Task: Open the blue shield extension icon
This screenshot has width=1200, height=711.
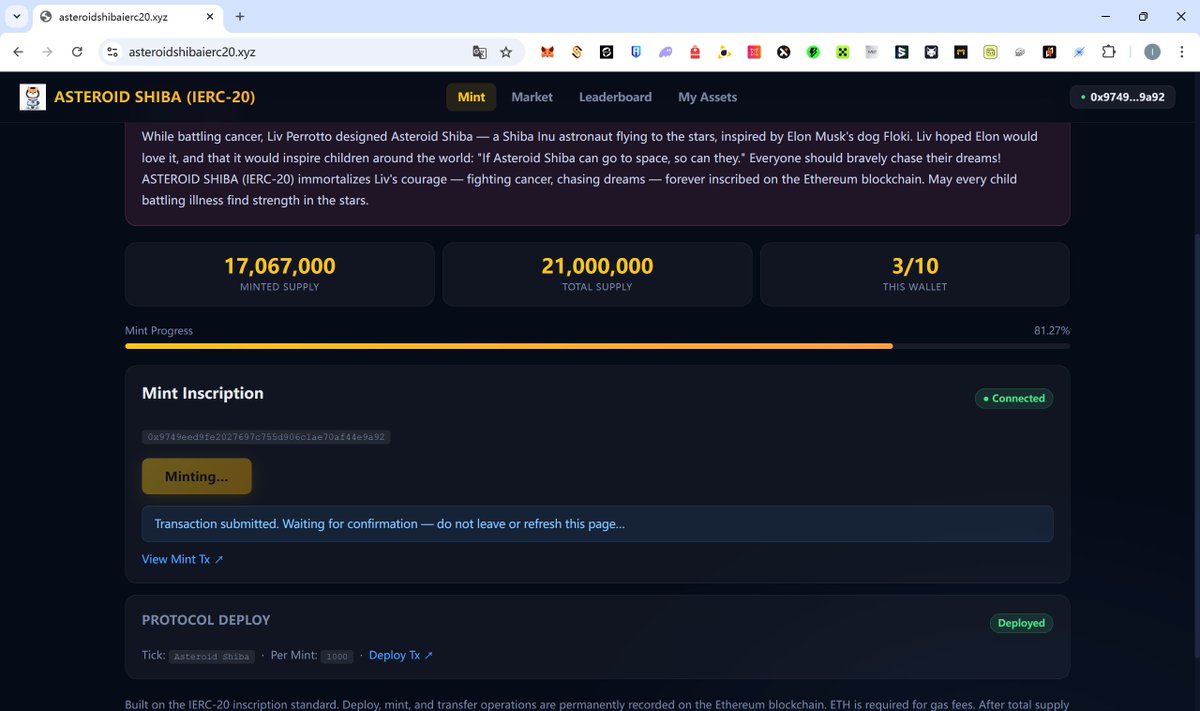Action: (x=636, y=52)
